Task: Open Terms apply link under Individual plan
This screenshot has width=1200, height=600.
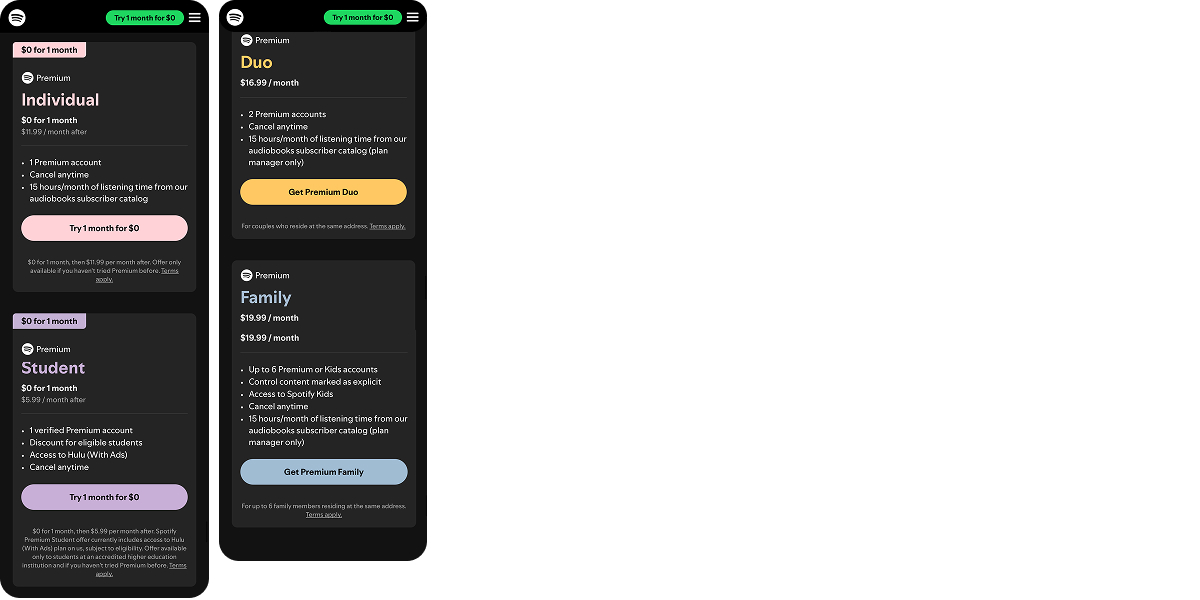Action: click(x=137, y=275)
